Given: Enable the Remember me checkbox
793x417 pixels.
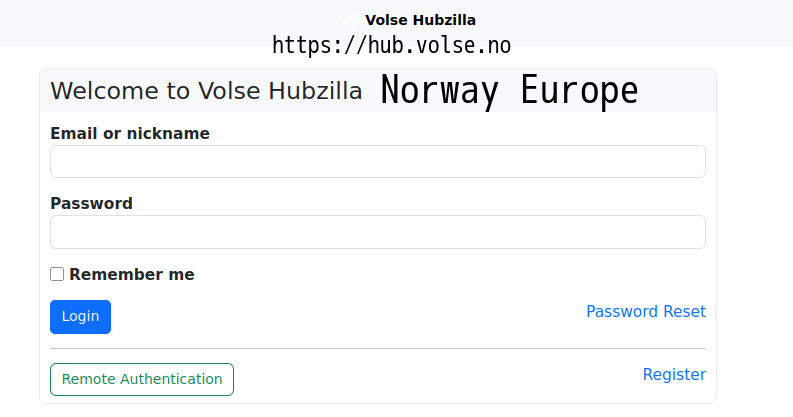Looking at the screenshot, I should 57,274.
